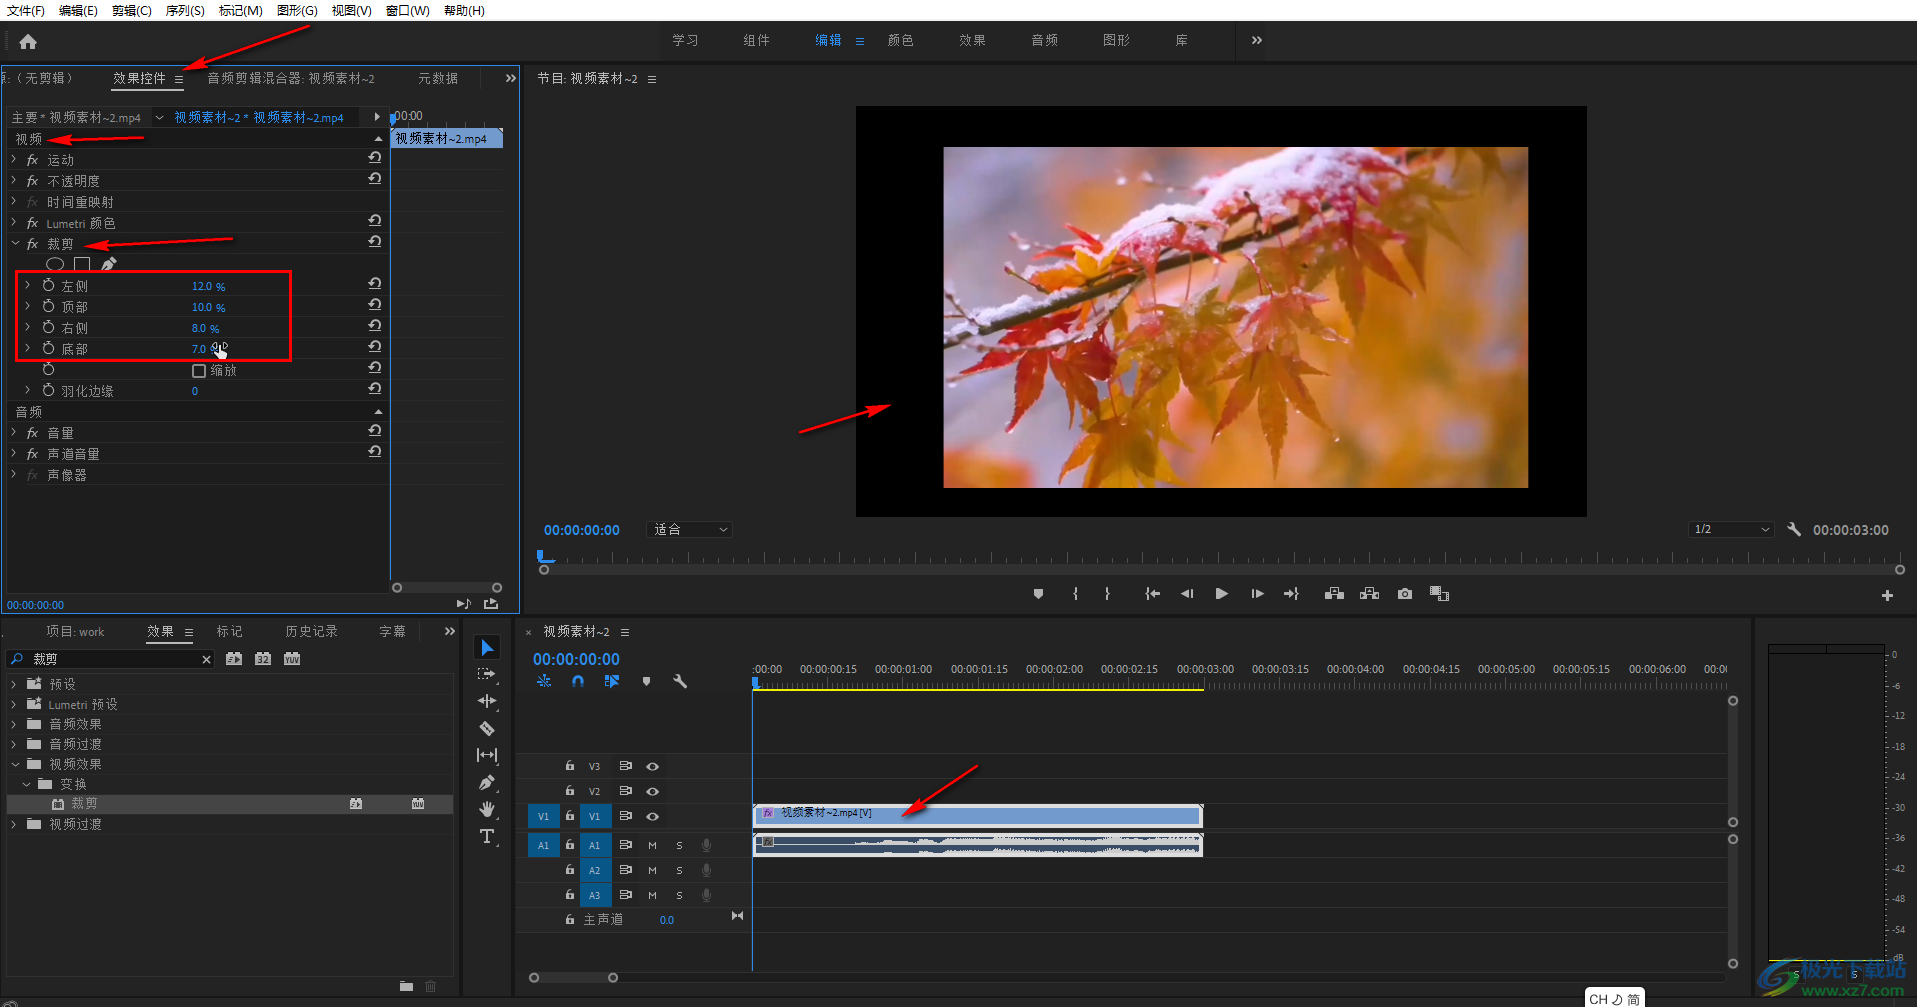
Task: Select the Ripple Edit tool
Action: point(487,701)
